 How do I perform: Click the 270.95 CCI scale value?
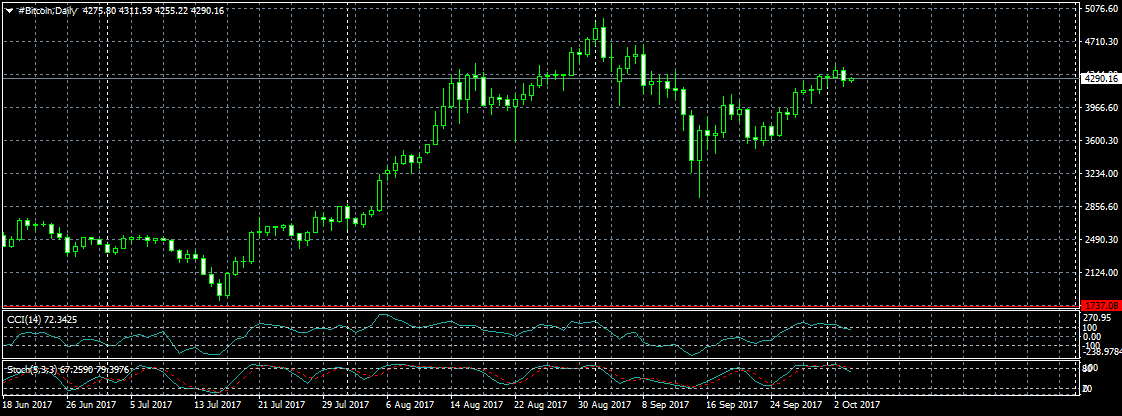1097,318
